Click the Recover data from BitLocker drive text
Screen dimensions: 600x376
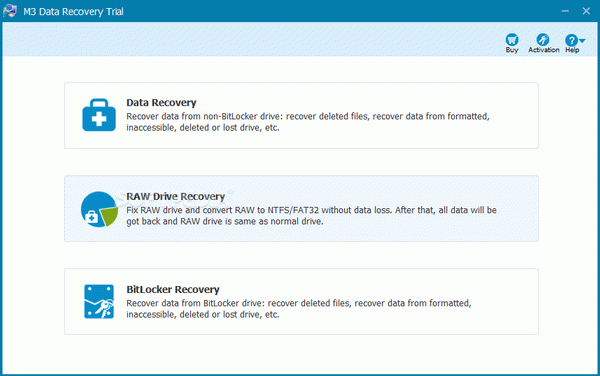299,309
